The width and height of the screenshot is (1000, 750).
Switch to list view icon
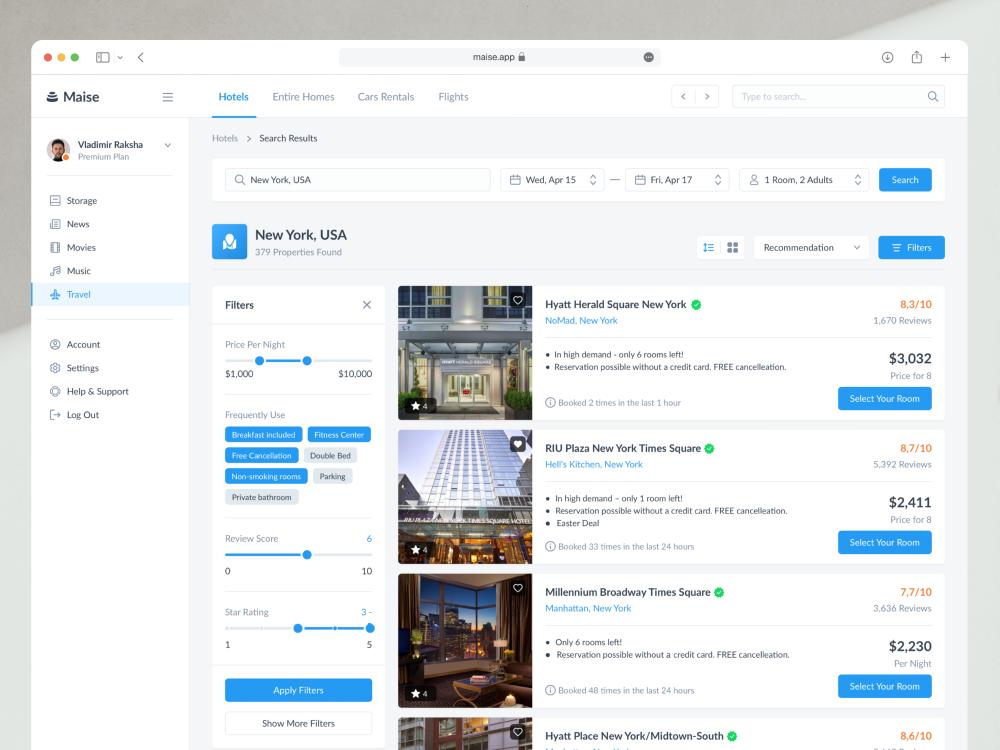[709, 247]
